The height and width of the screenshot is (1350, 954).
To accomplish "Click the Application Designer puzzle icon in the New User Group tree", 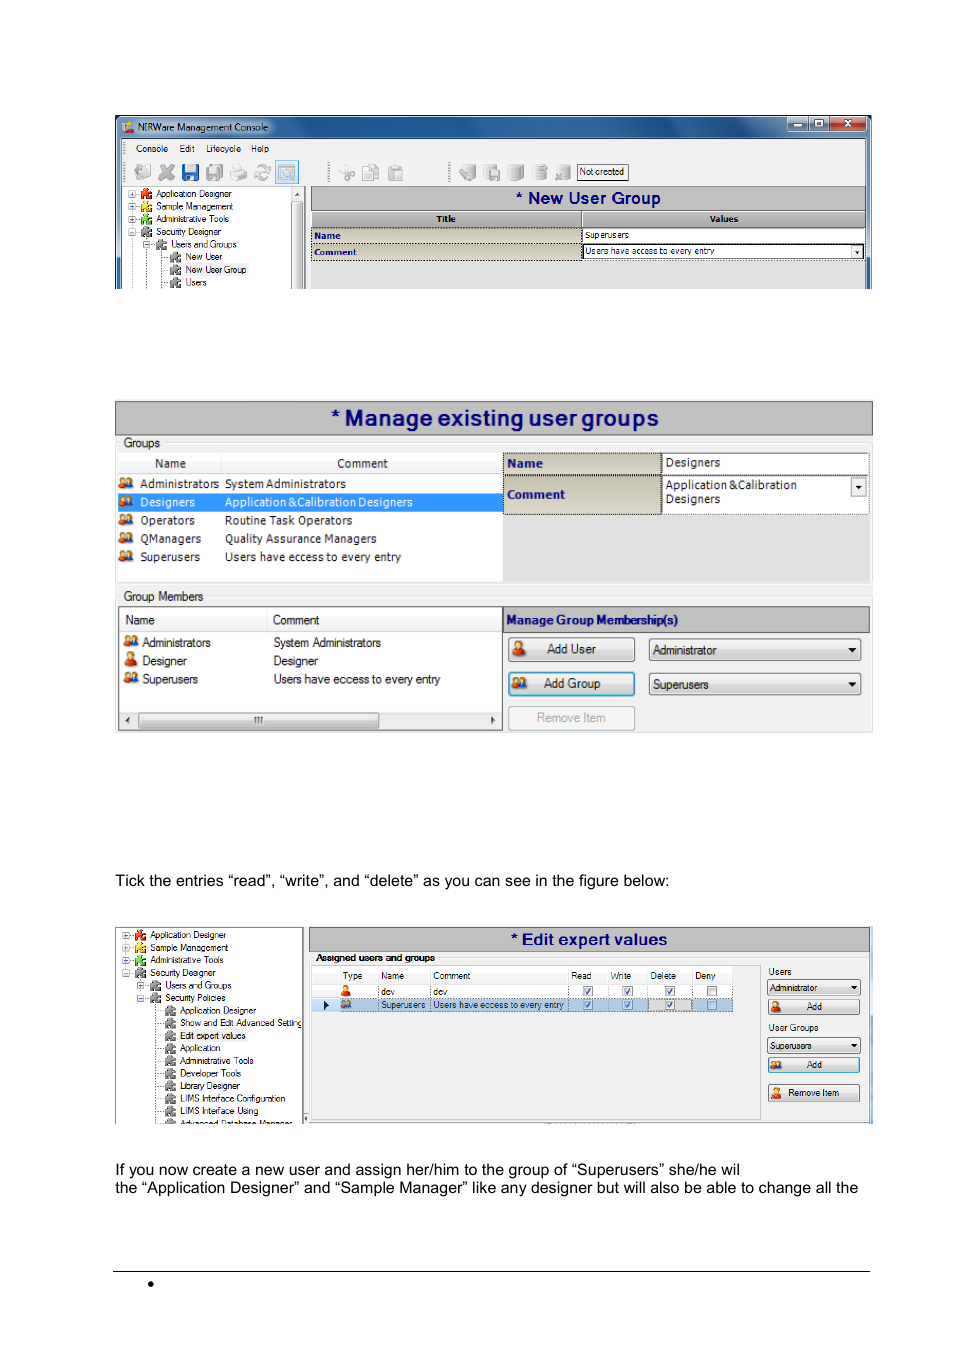I will 147,194.
